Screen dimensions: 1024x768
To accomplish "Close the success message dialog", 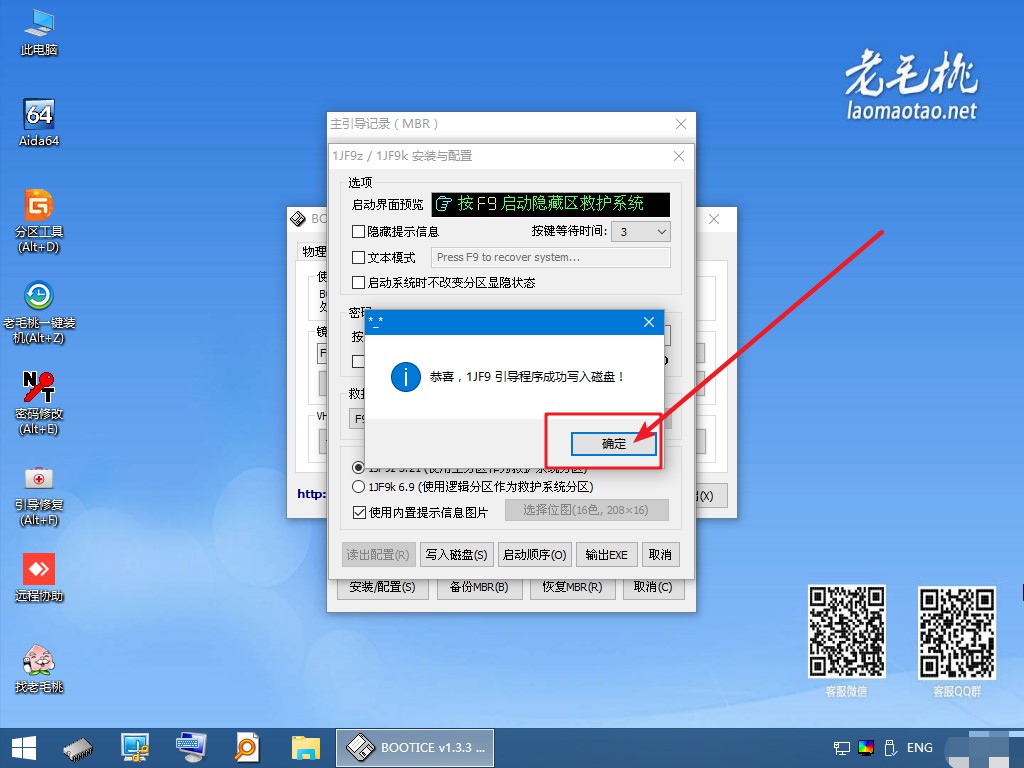I will pos(648,322).
